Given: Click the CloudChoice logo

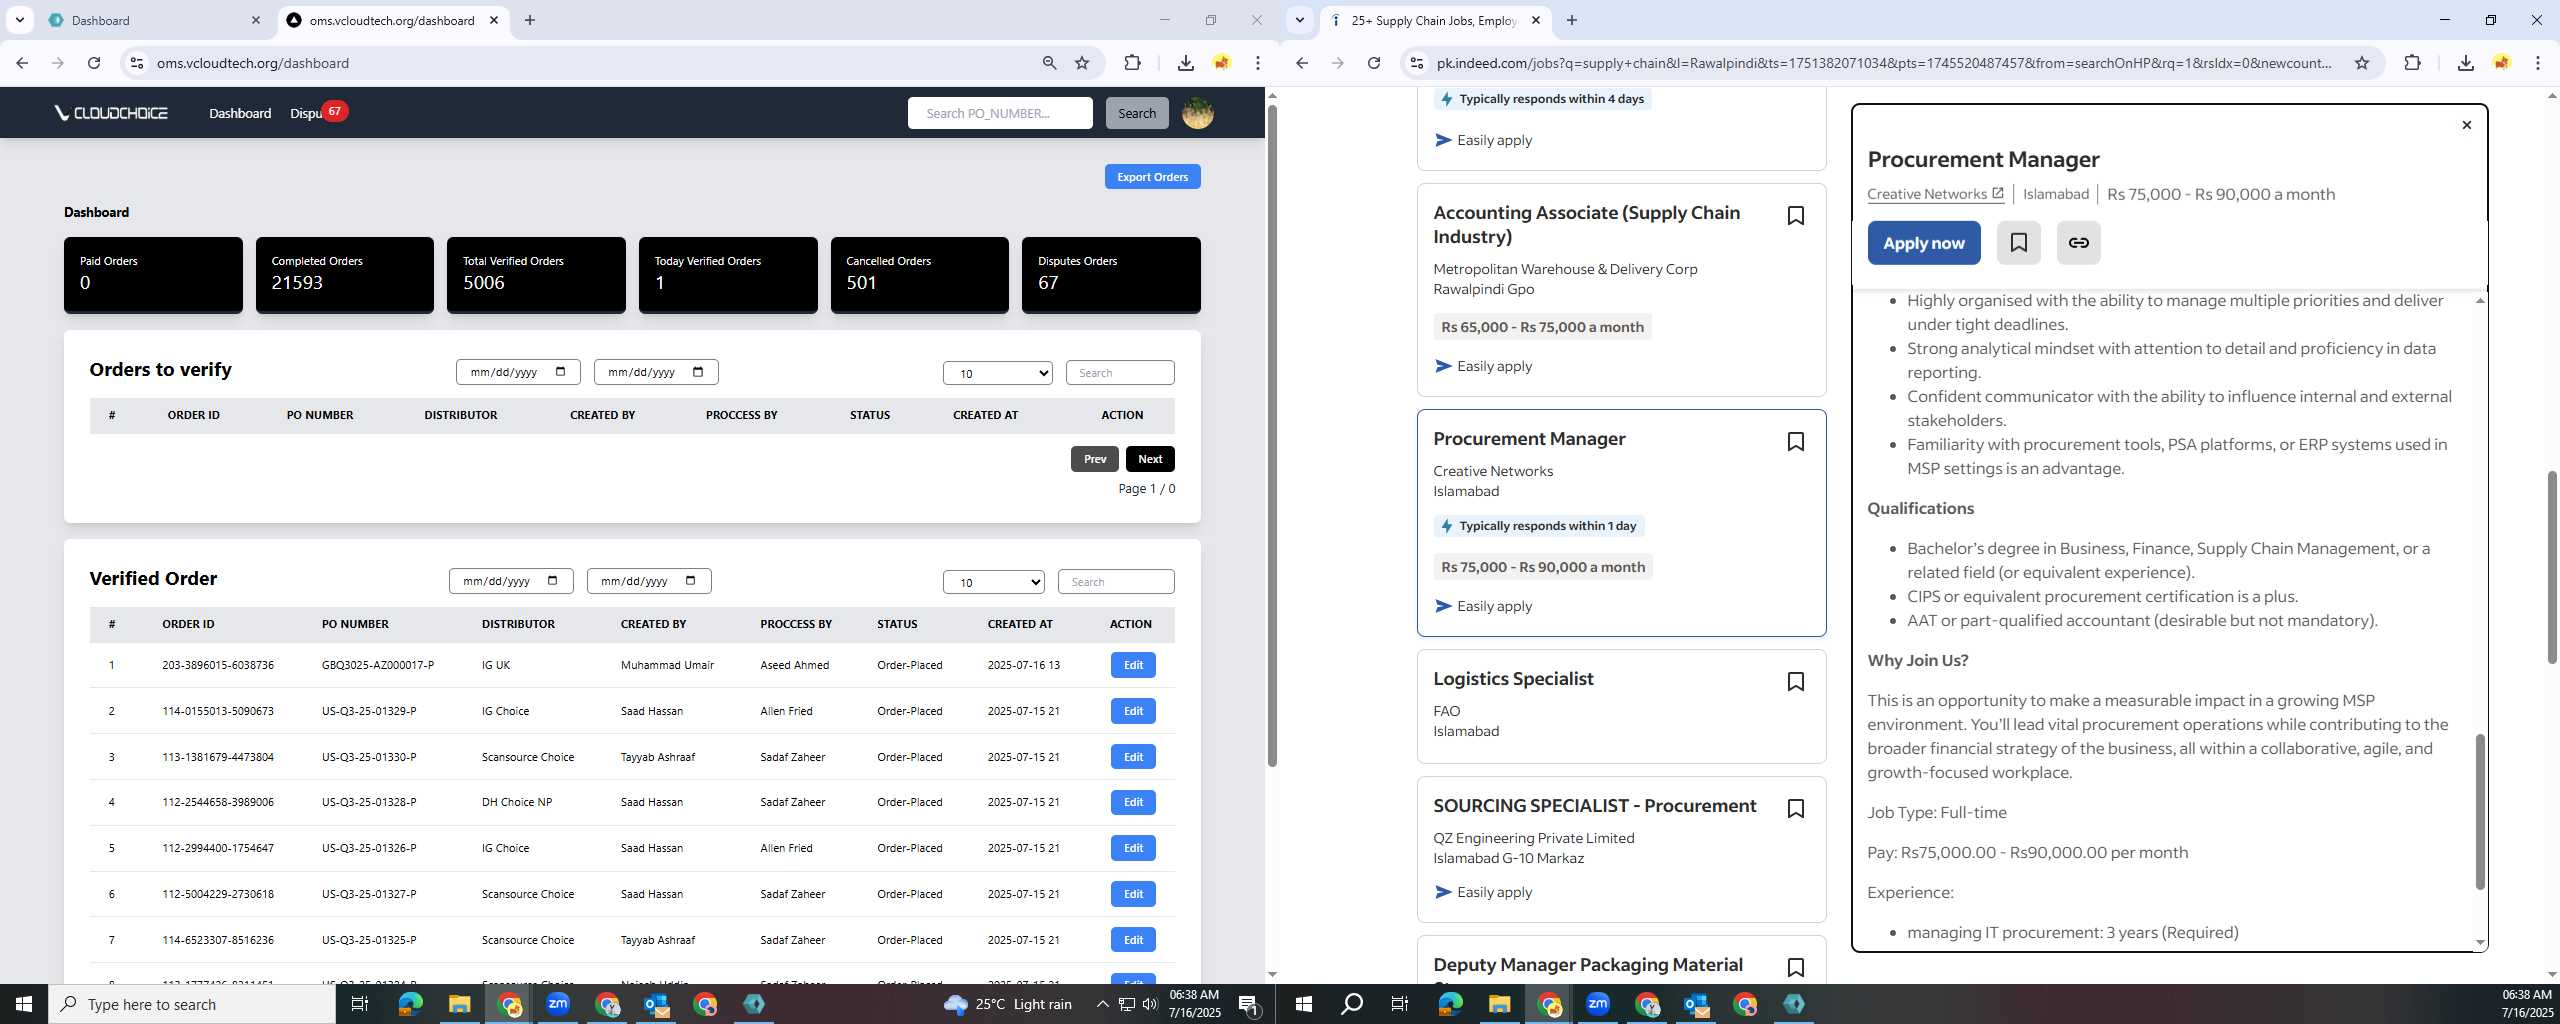Looking at the screenshot, I should pyautogui.click(x=111, y=113).
